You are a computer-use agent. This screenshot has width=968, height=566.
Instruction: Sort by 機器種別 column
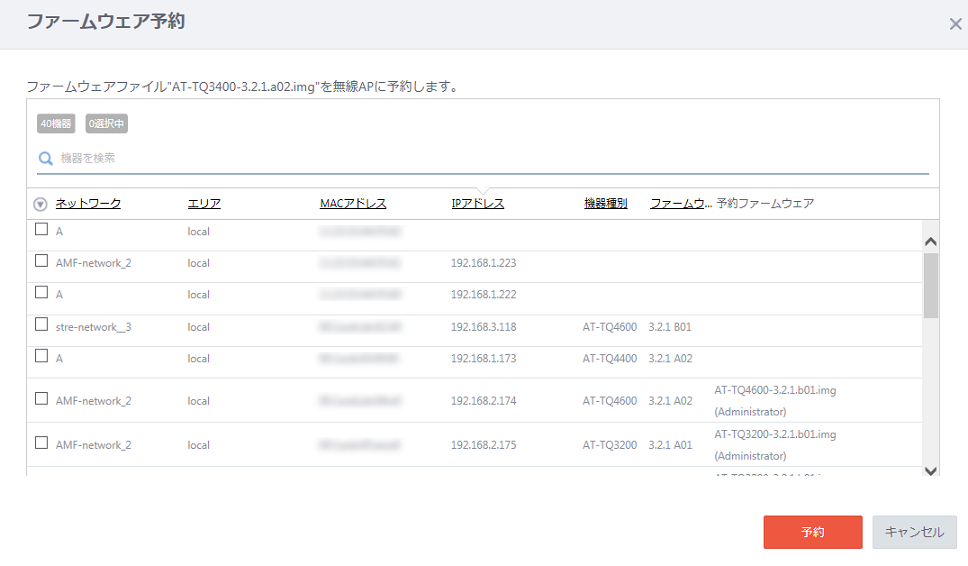tap(606, 203)
